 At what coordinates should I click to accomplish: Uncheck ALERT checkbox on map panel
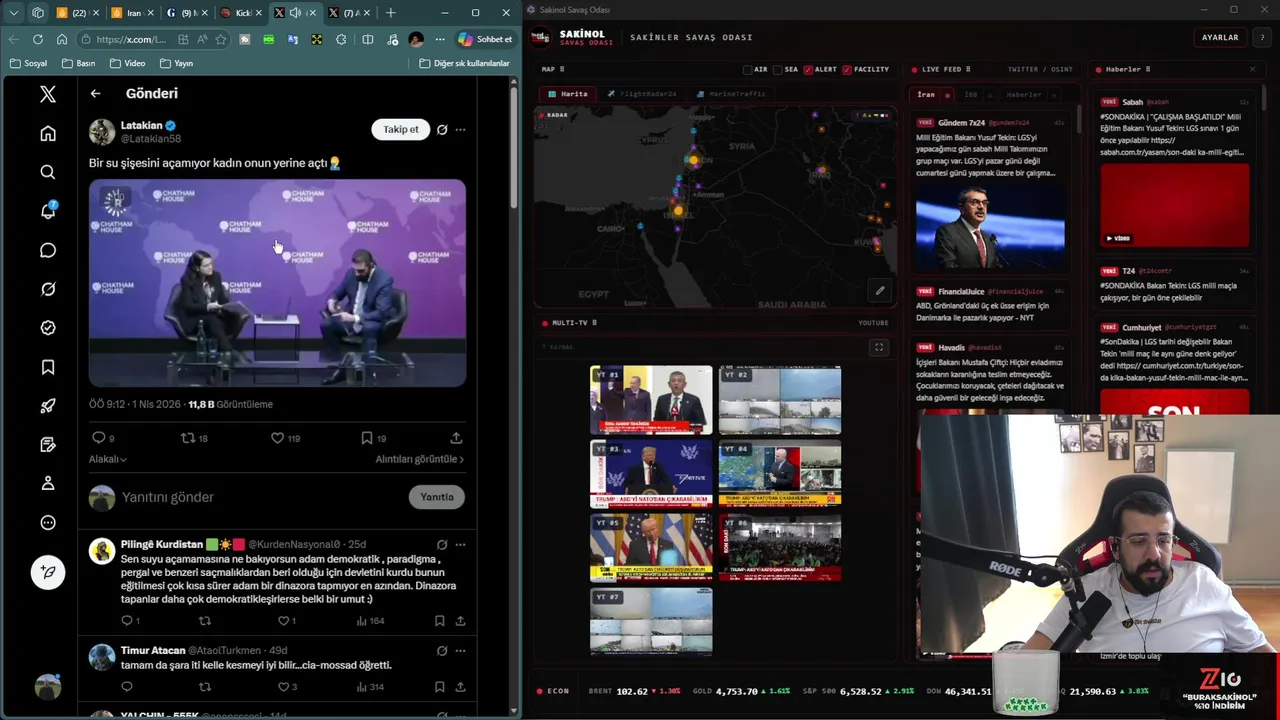click(x=808, y=70)
